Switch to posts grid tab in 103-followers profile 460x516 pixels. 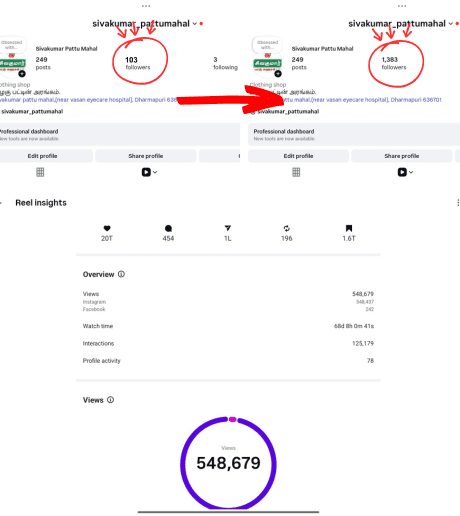click(x=40, y=172)
